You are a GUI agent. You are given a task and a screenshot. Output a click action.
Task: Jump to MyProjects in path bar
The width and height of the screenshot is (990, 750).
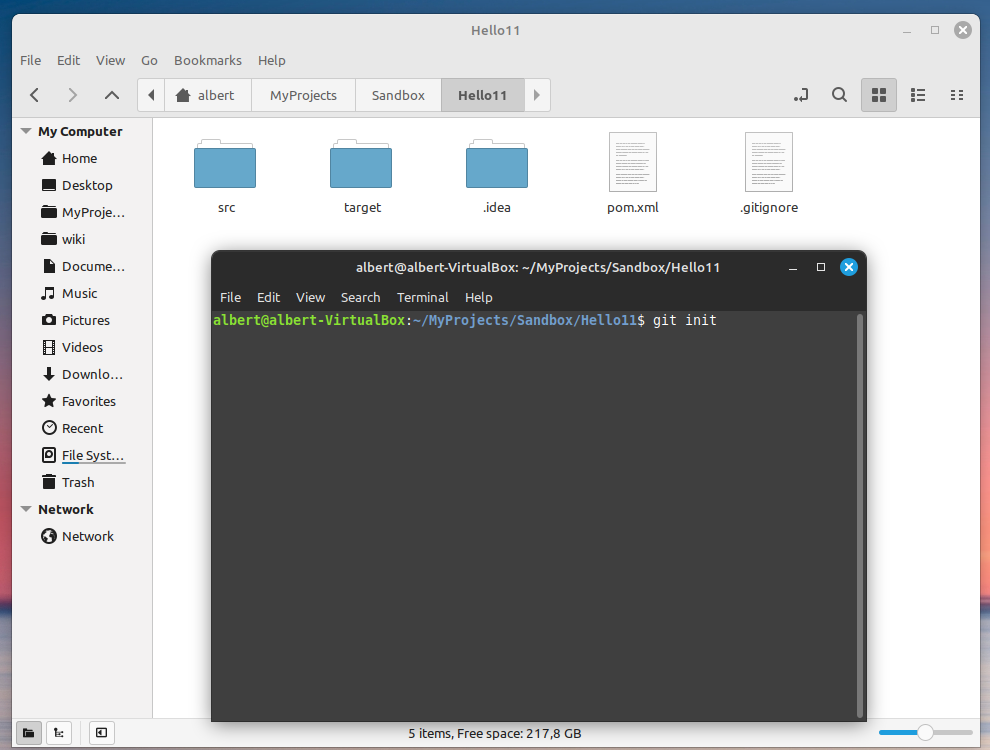click(304, 95)
